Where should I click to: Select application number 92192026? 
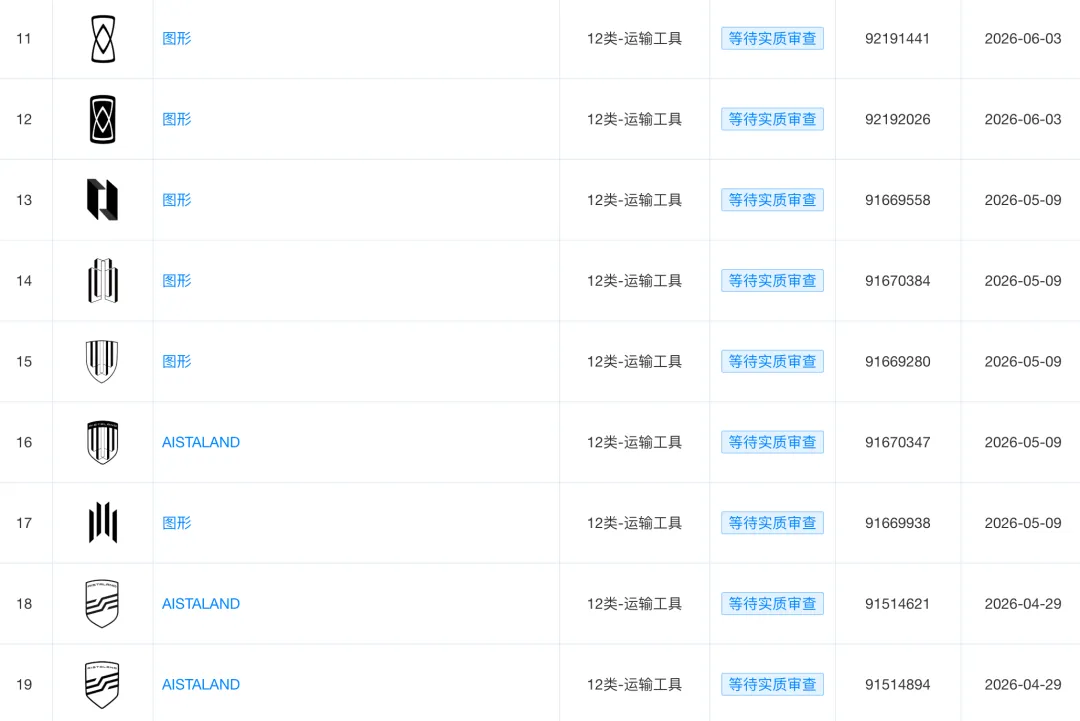[x=897, y=119]
